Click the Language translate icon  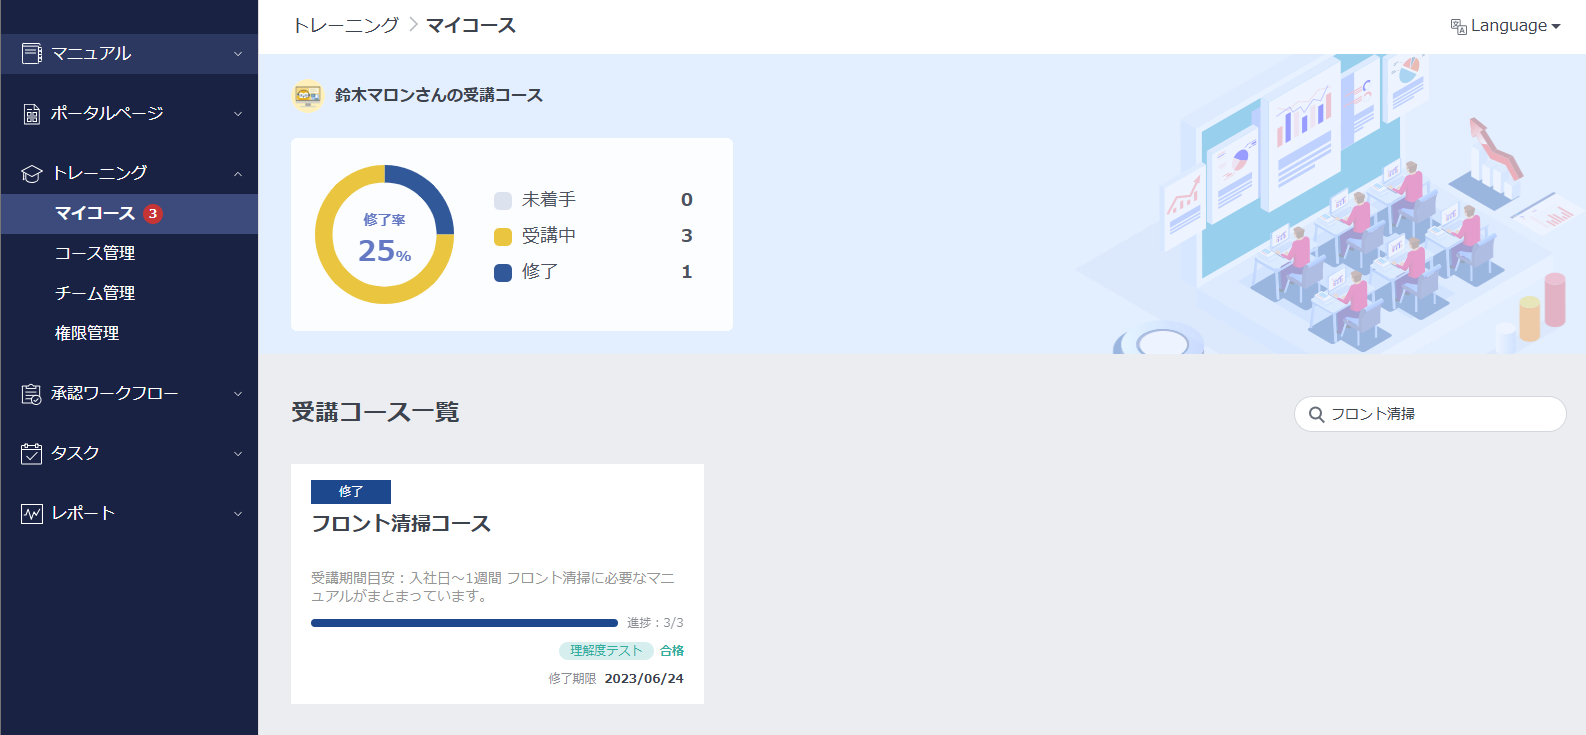1459,26
